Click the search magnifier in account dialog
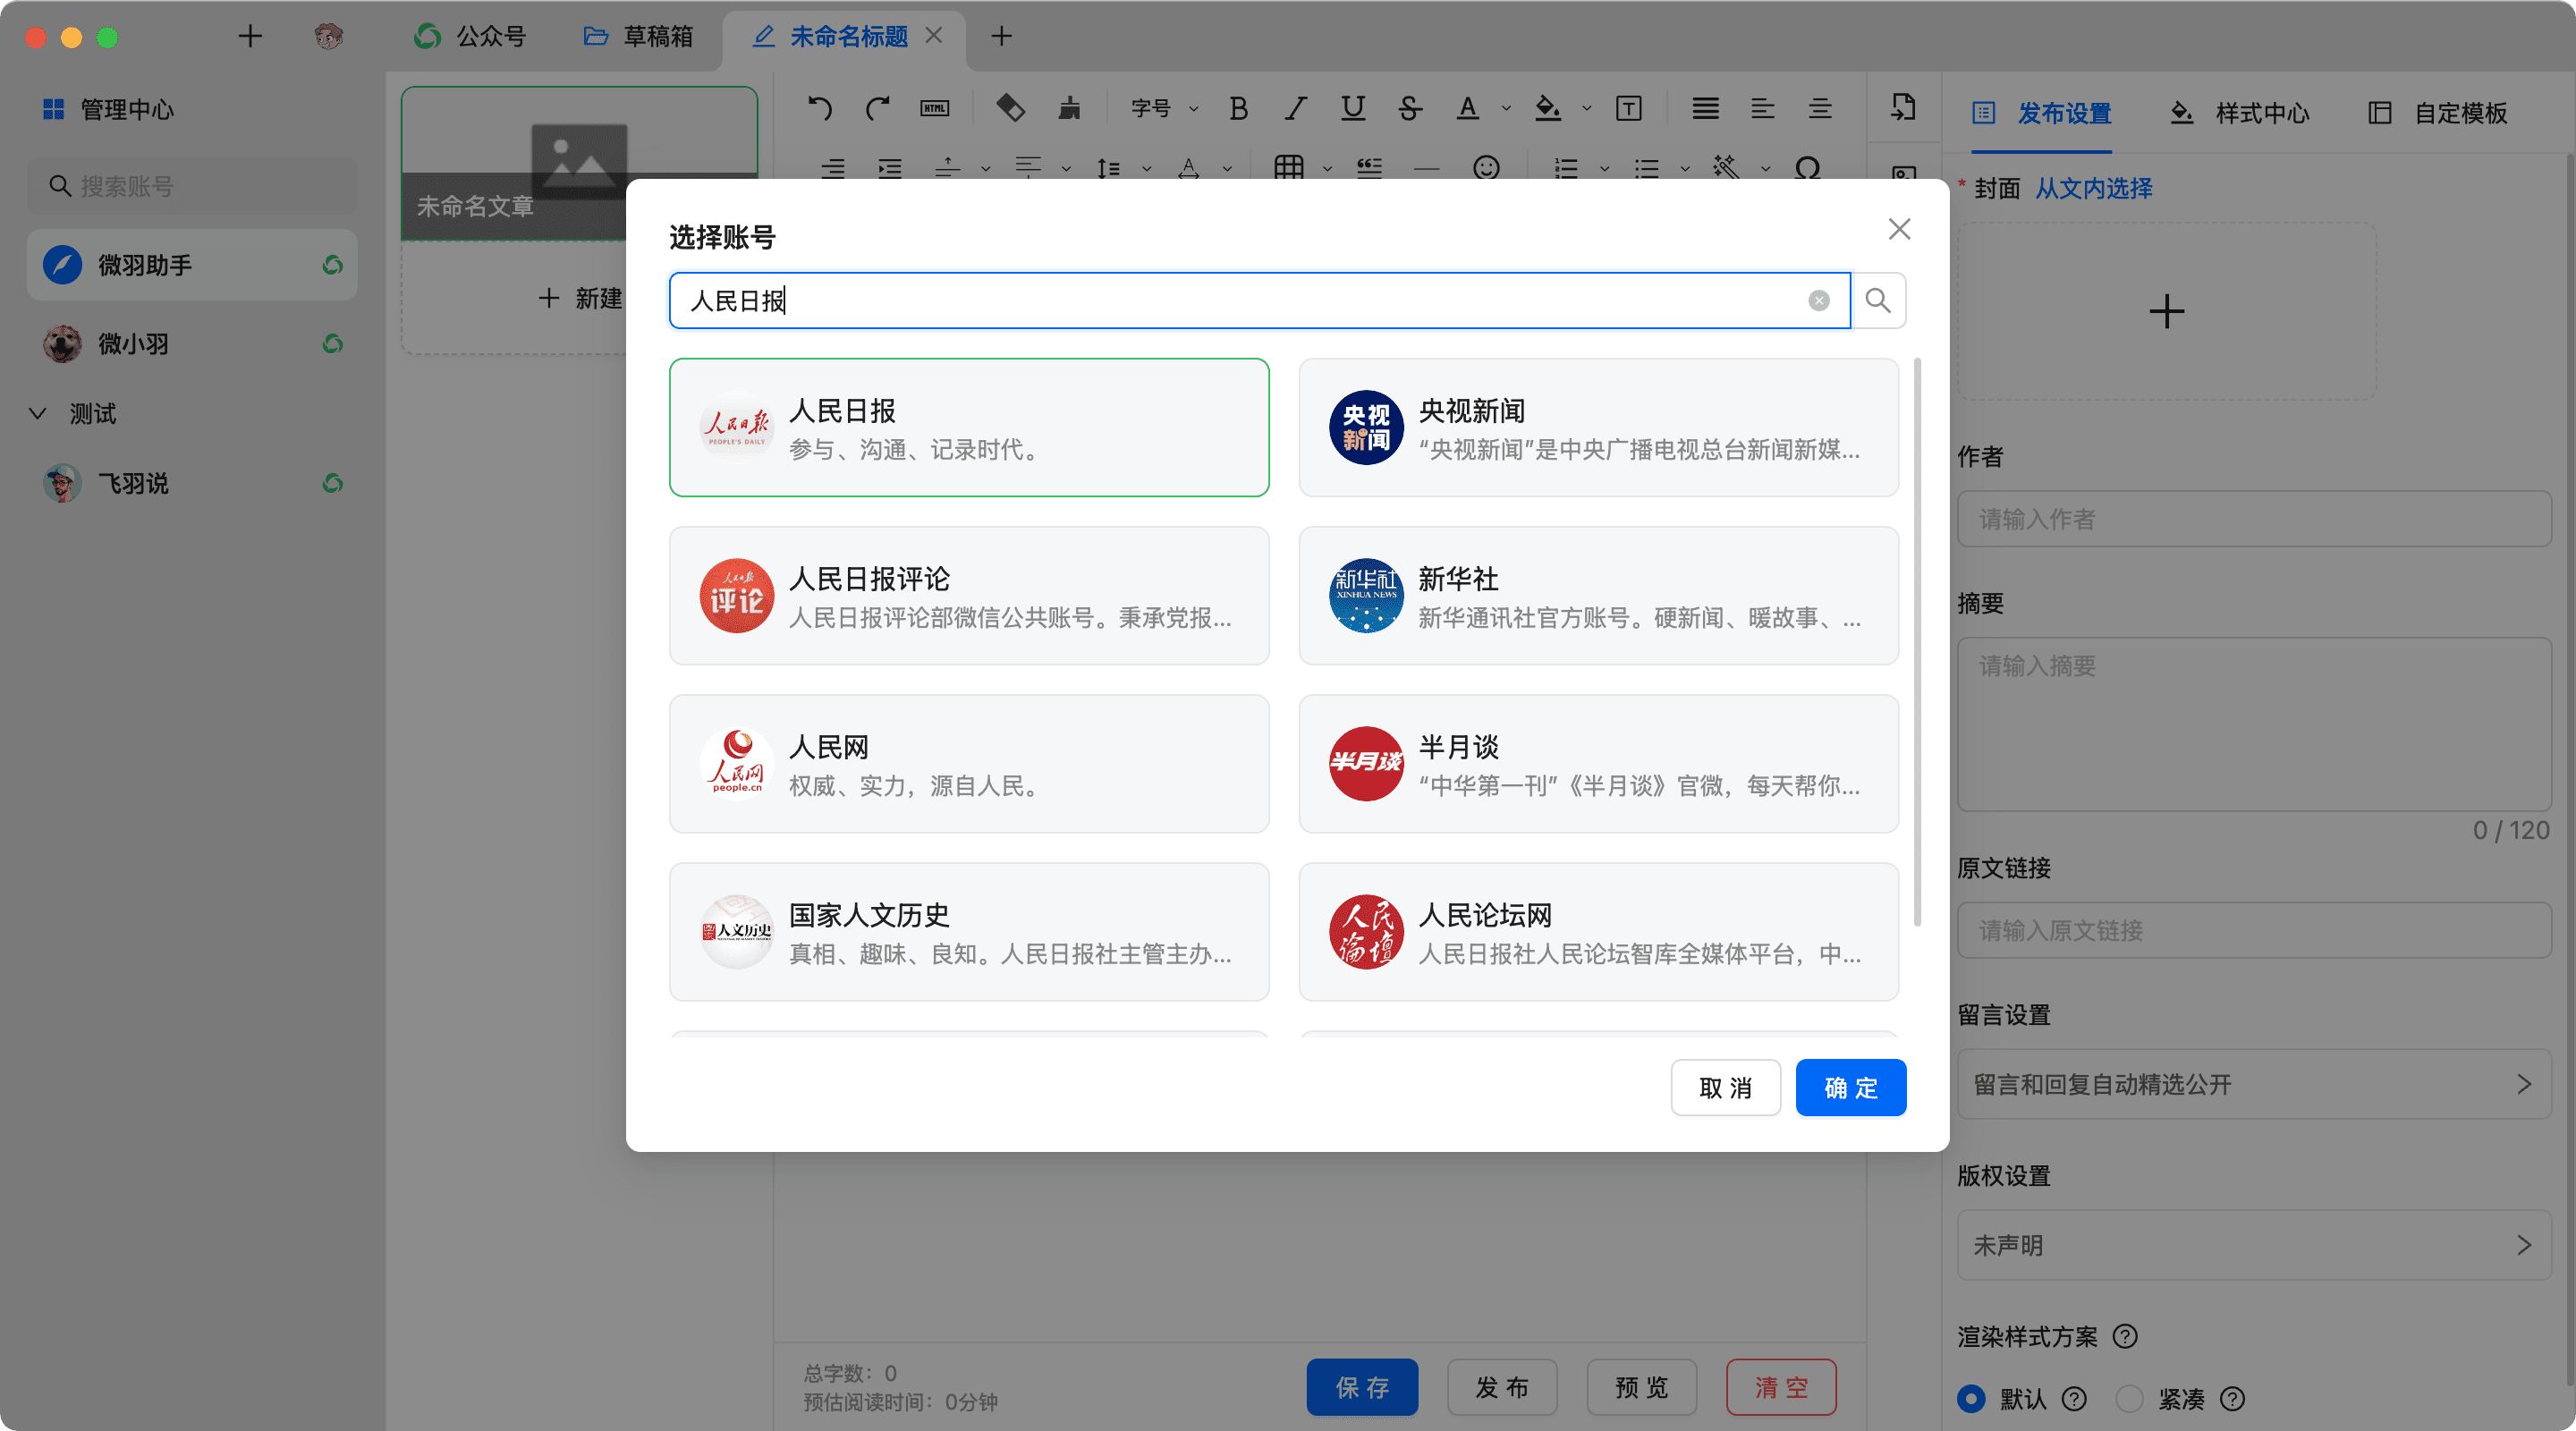 [x=1877, y=300]
